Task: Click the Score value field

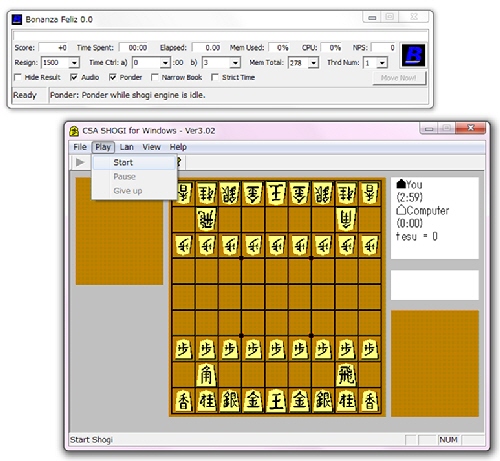Action: [53, 48]
